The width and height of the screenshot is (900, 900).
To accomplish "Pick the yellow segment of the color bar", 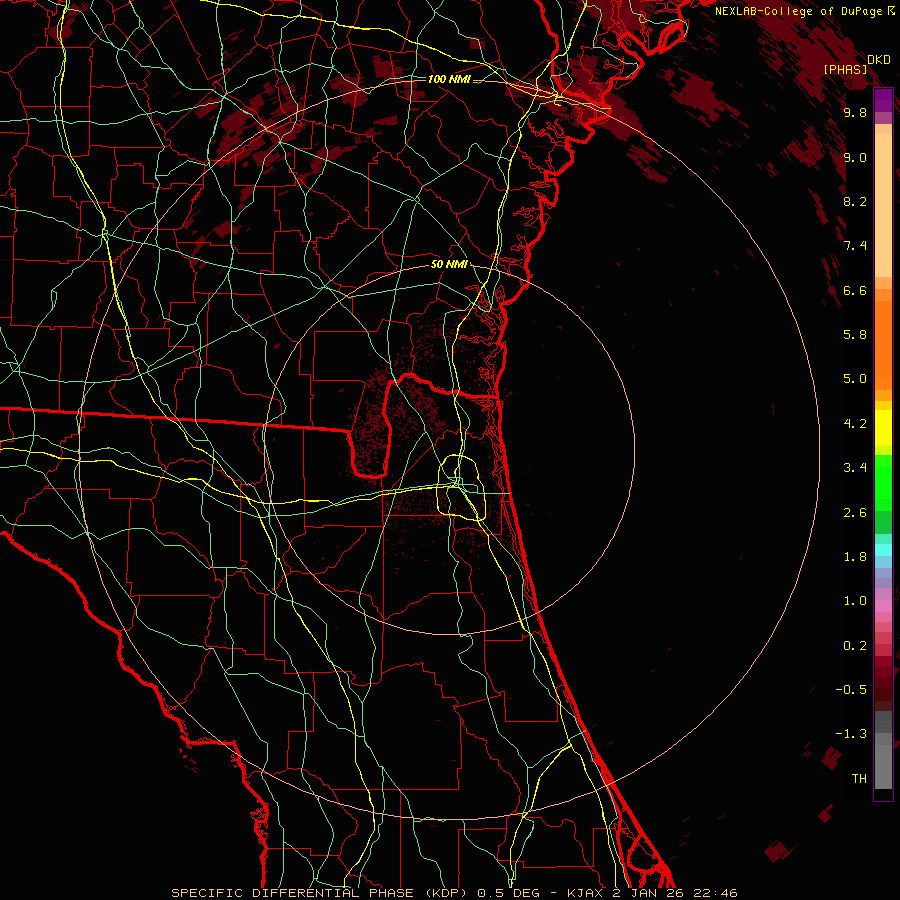I will click(883, 428).
